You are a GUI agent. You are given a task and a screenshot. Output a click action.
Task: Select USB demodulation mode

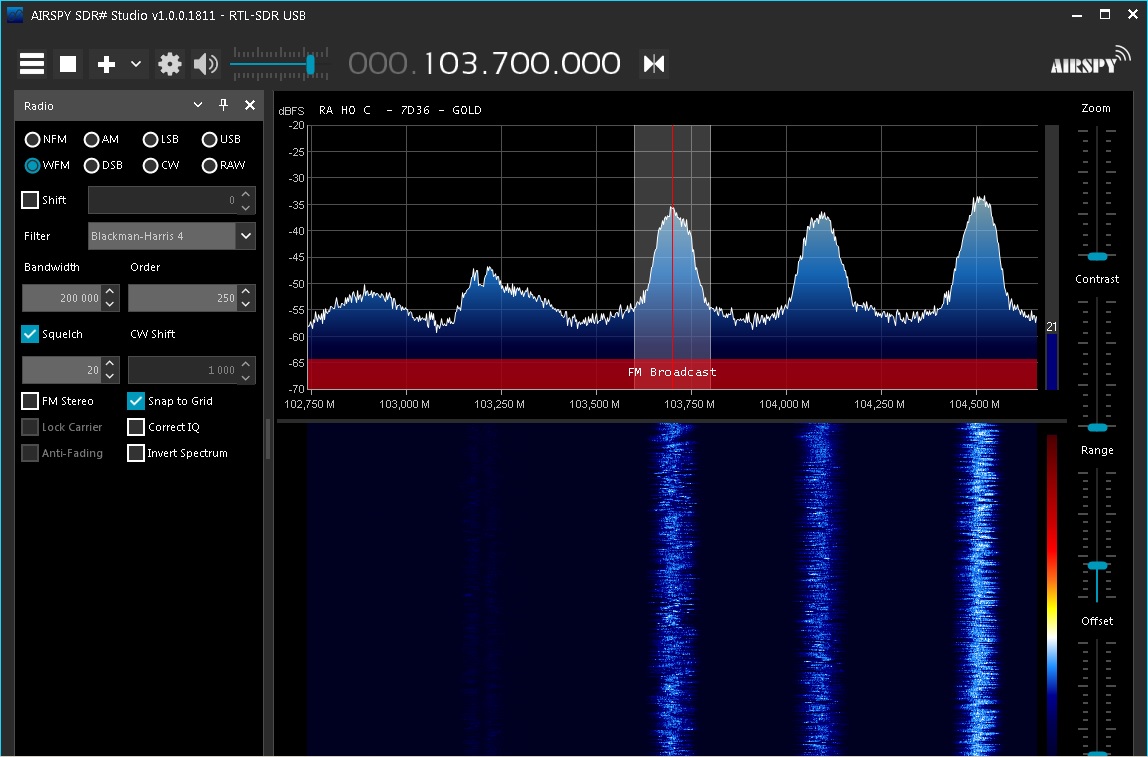tap(221, 139)
